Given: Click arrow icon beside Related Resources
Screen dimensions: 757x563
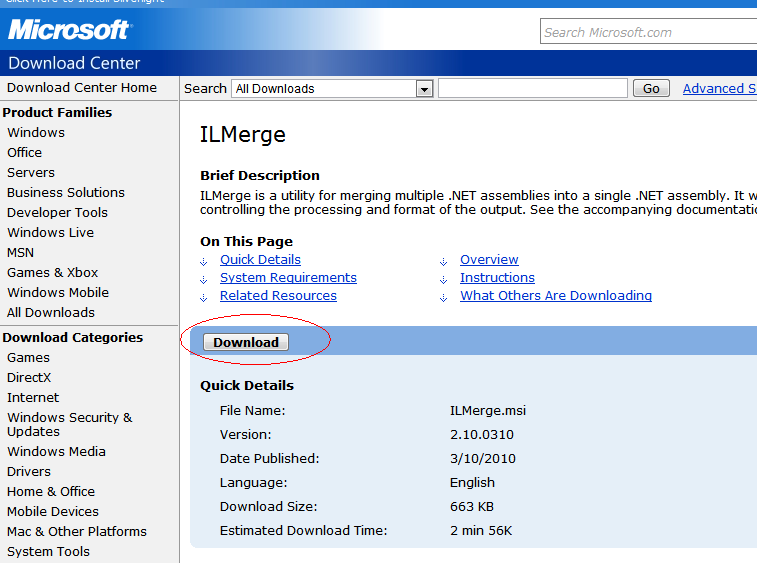Looking at the screenshot, I should [x=204, y=297].
